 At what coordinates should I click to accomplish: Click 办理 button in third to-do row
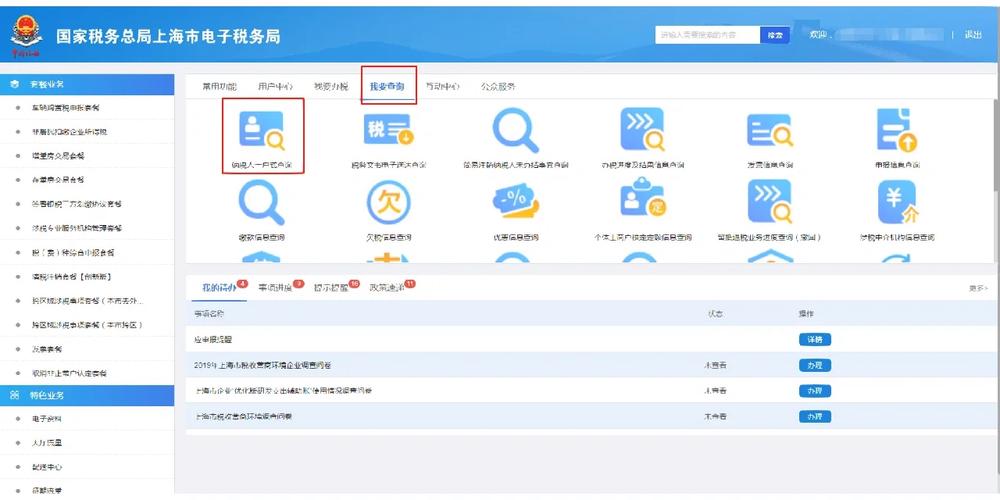coord(815,391)
